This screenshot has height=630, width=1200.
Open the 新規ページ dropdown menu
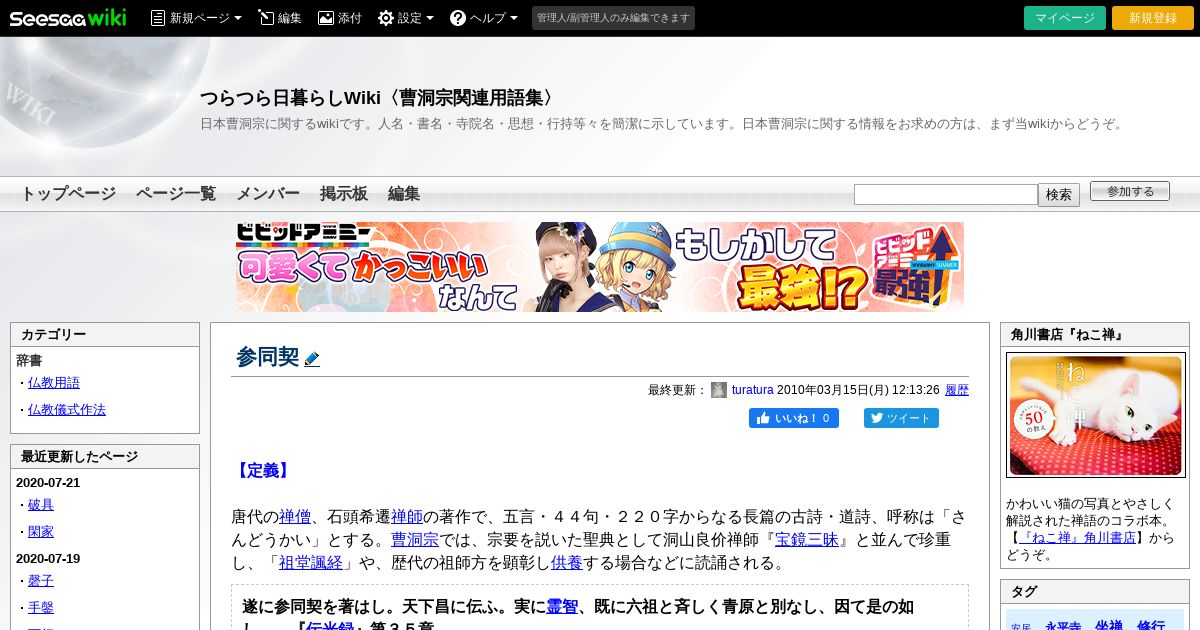196,18
